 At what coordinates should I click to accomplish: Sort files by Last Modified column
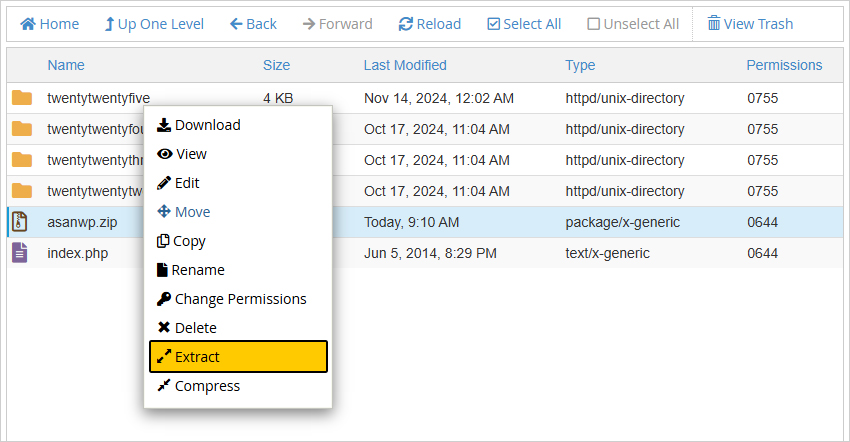tap(405, 65)
